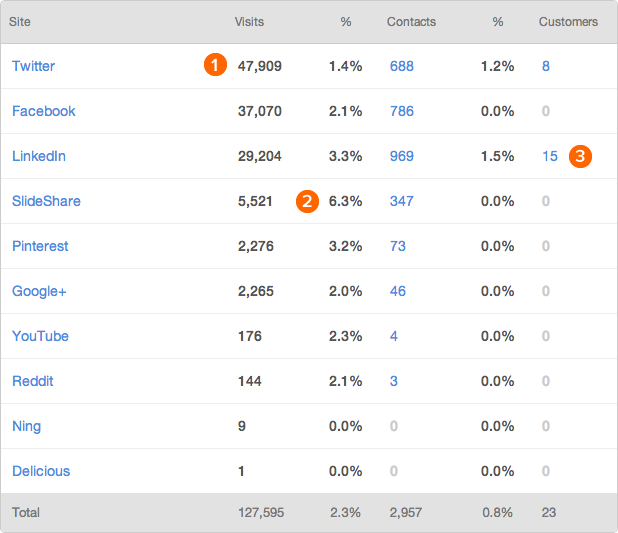The width and height of the screenshot is (618, 533).
Task: Open the Facebook site link
Action: click(43, 111)
